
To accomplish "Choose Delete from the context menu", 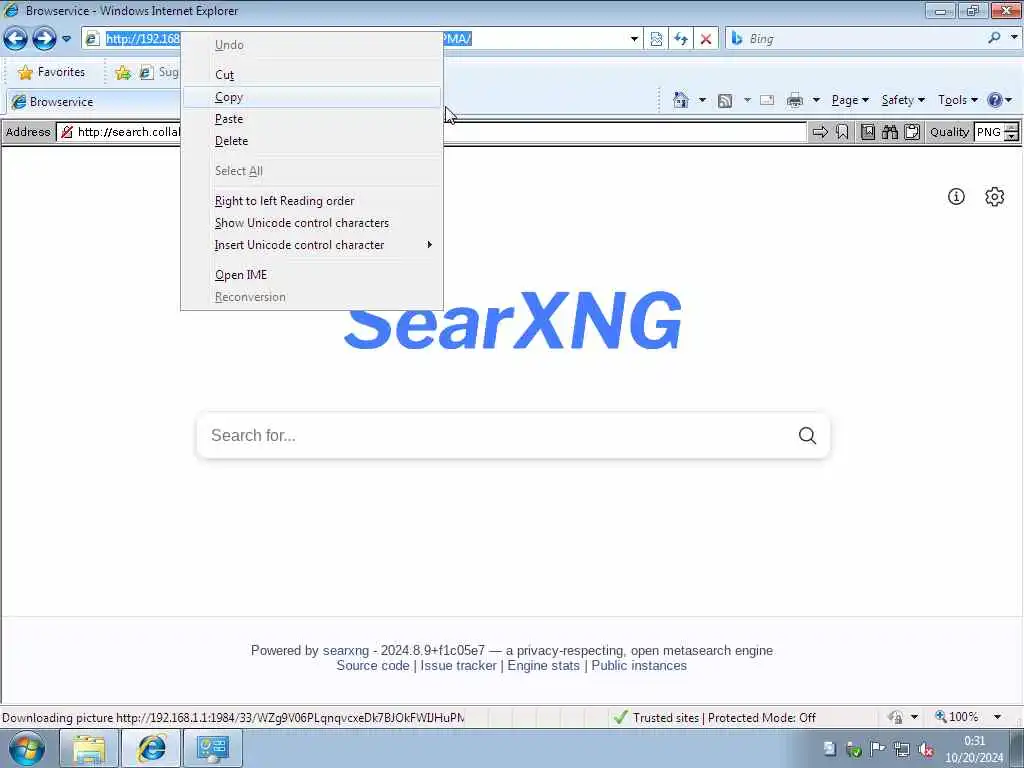I will (312, 141).
